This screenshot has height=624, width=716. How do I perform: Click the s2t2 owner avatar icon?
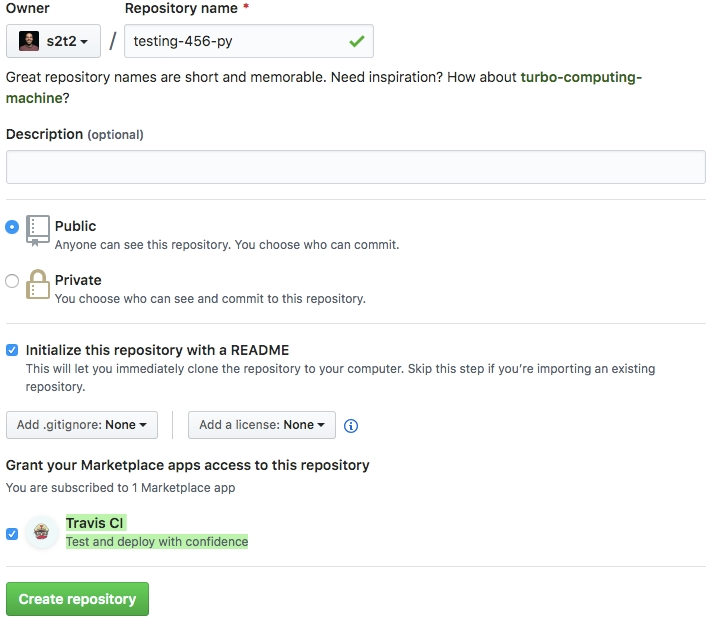coord(29,41)
